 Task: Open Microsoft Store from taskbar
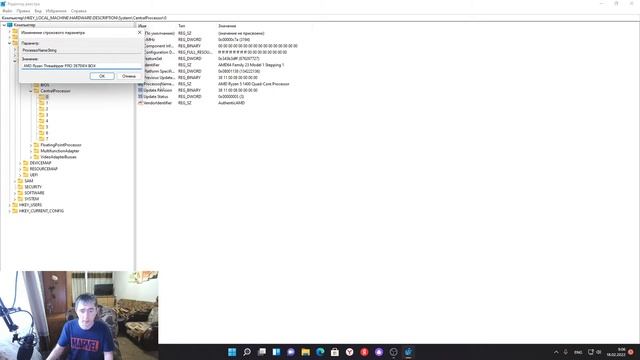pyautogui.click(x=335, y=352)
